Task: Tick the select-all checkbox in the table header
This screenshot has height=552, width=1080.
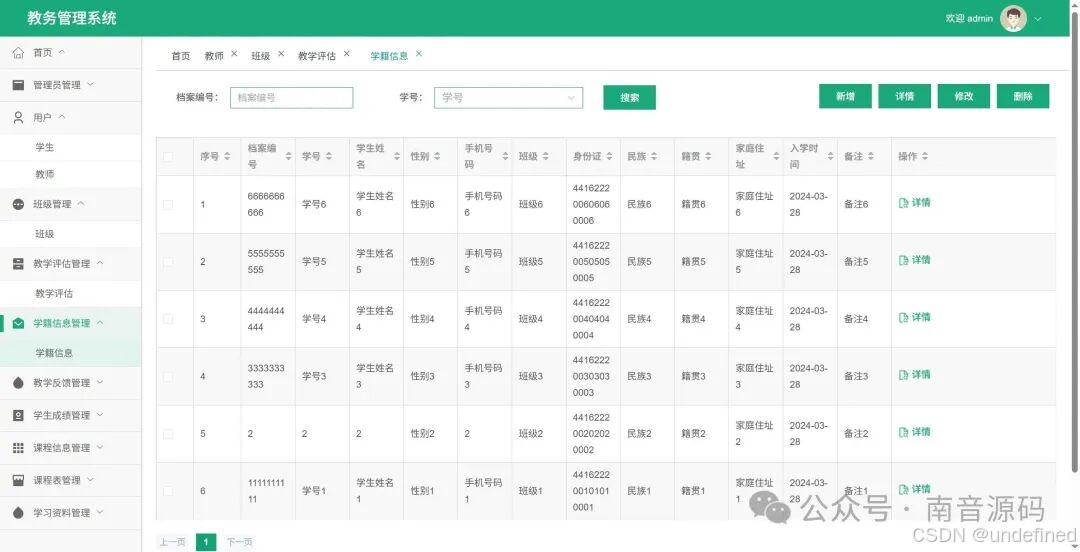Action: pos(168,156)
